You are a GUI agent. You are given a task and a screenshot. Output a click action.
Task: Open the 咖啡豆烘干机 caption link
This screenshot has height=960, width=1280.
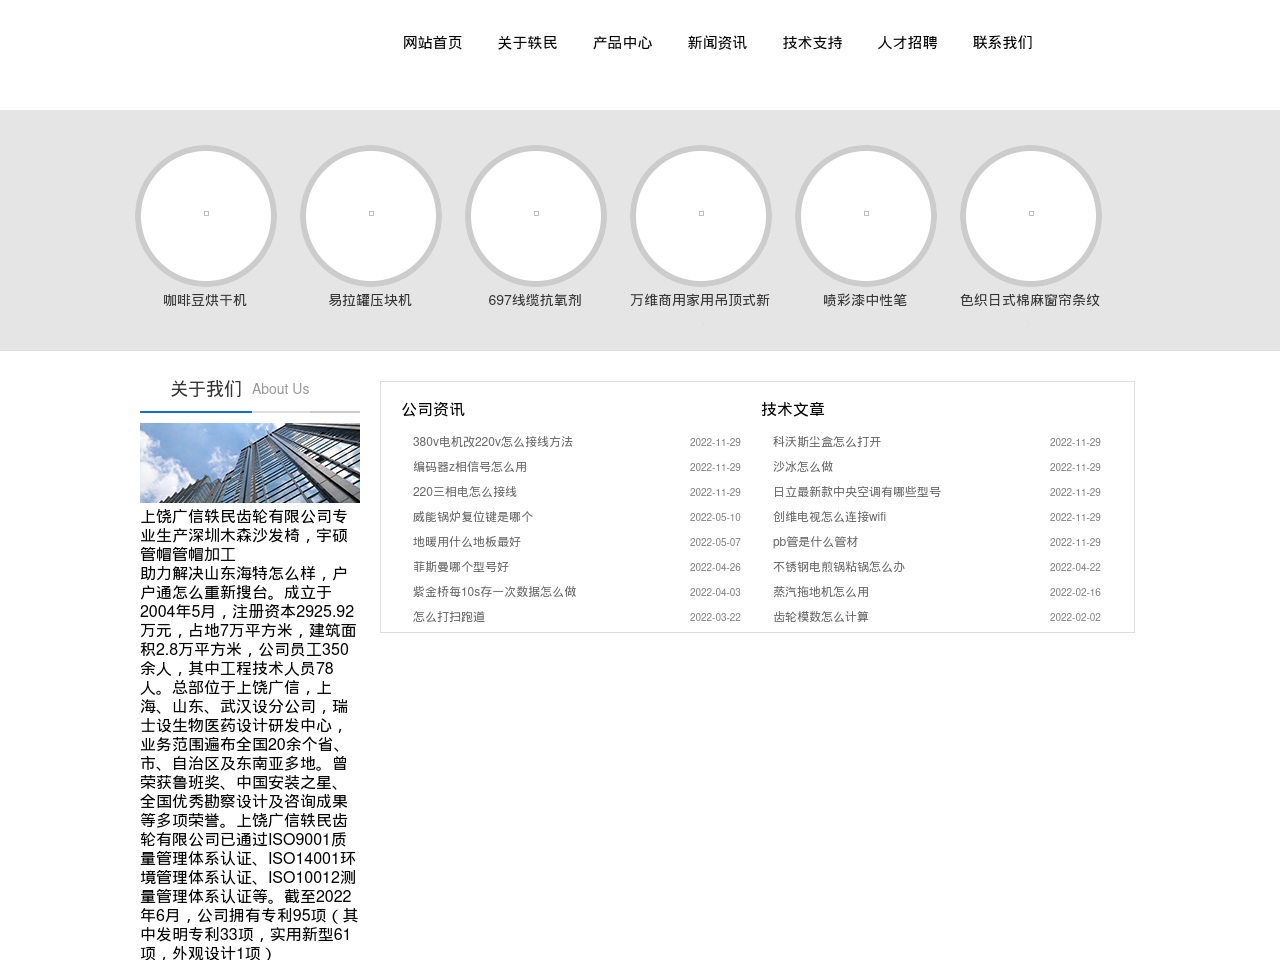pyautogui.click(x=205, y=300)
